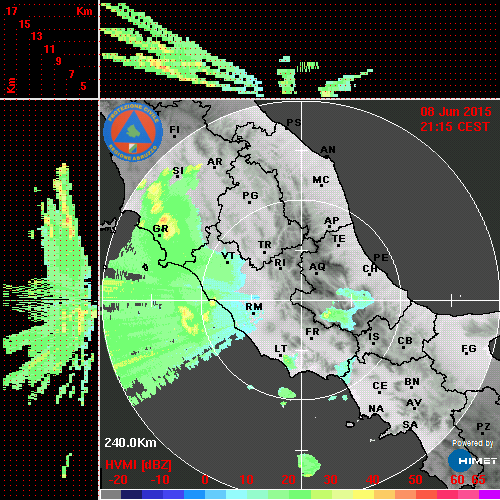Click the LT city label
The height and width of the screenshot is (500, 500).
click(x=281, y=349)
